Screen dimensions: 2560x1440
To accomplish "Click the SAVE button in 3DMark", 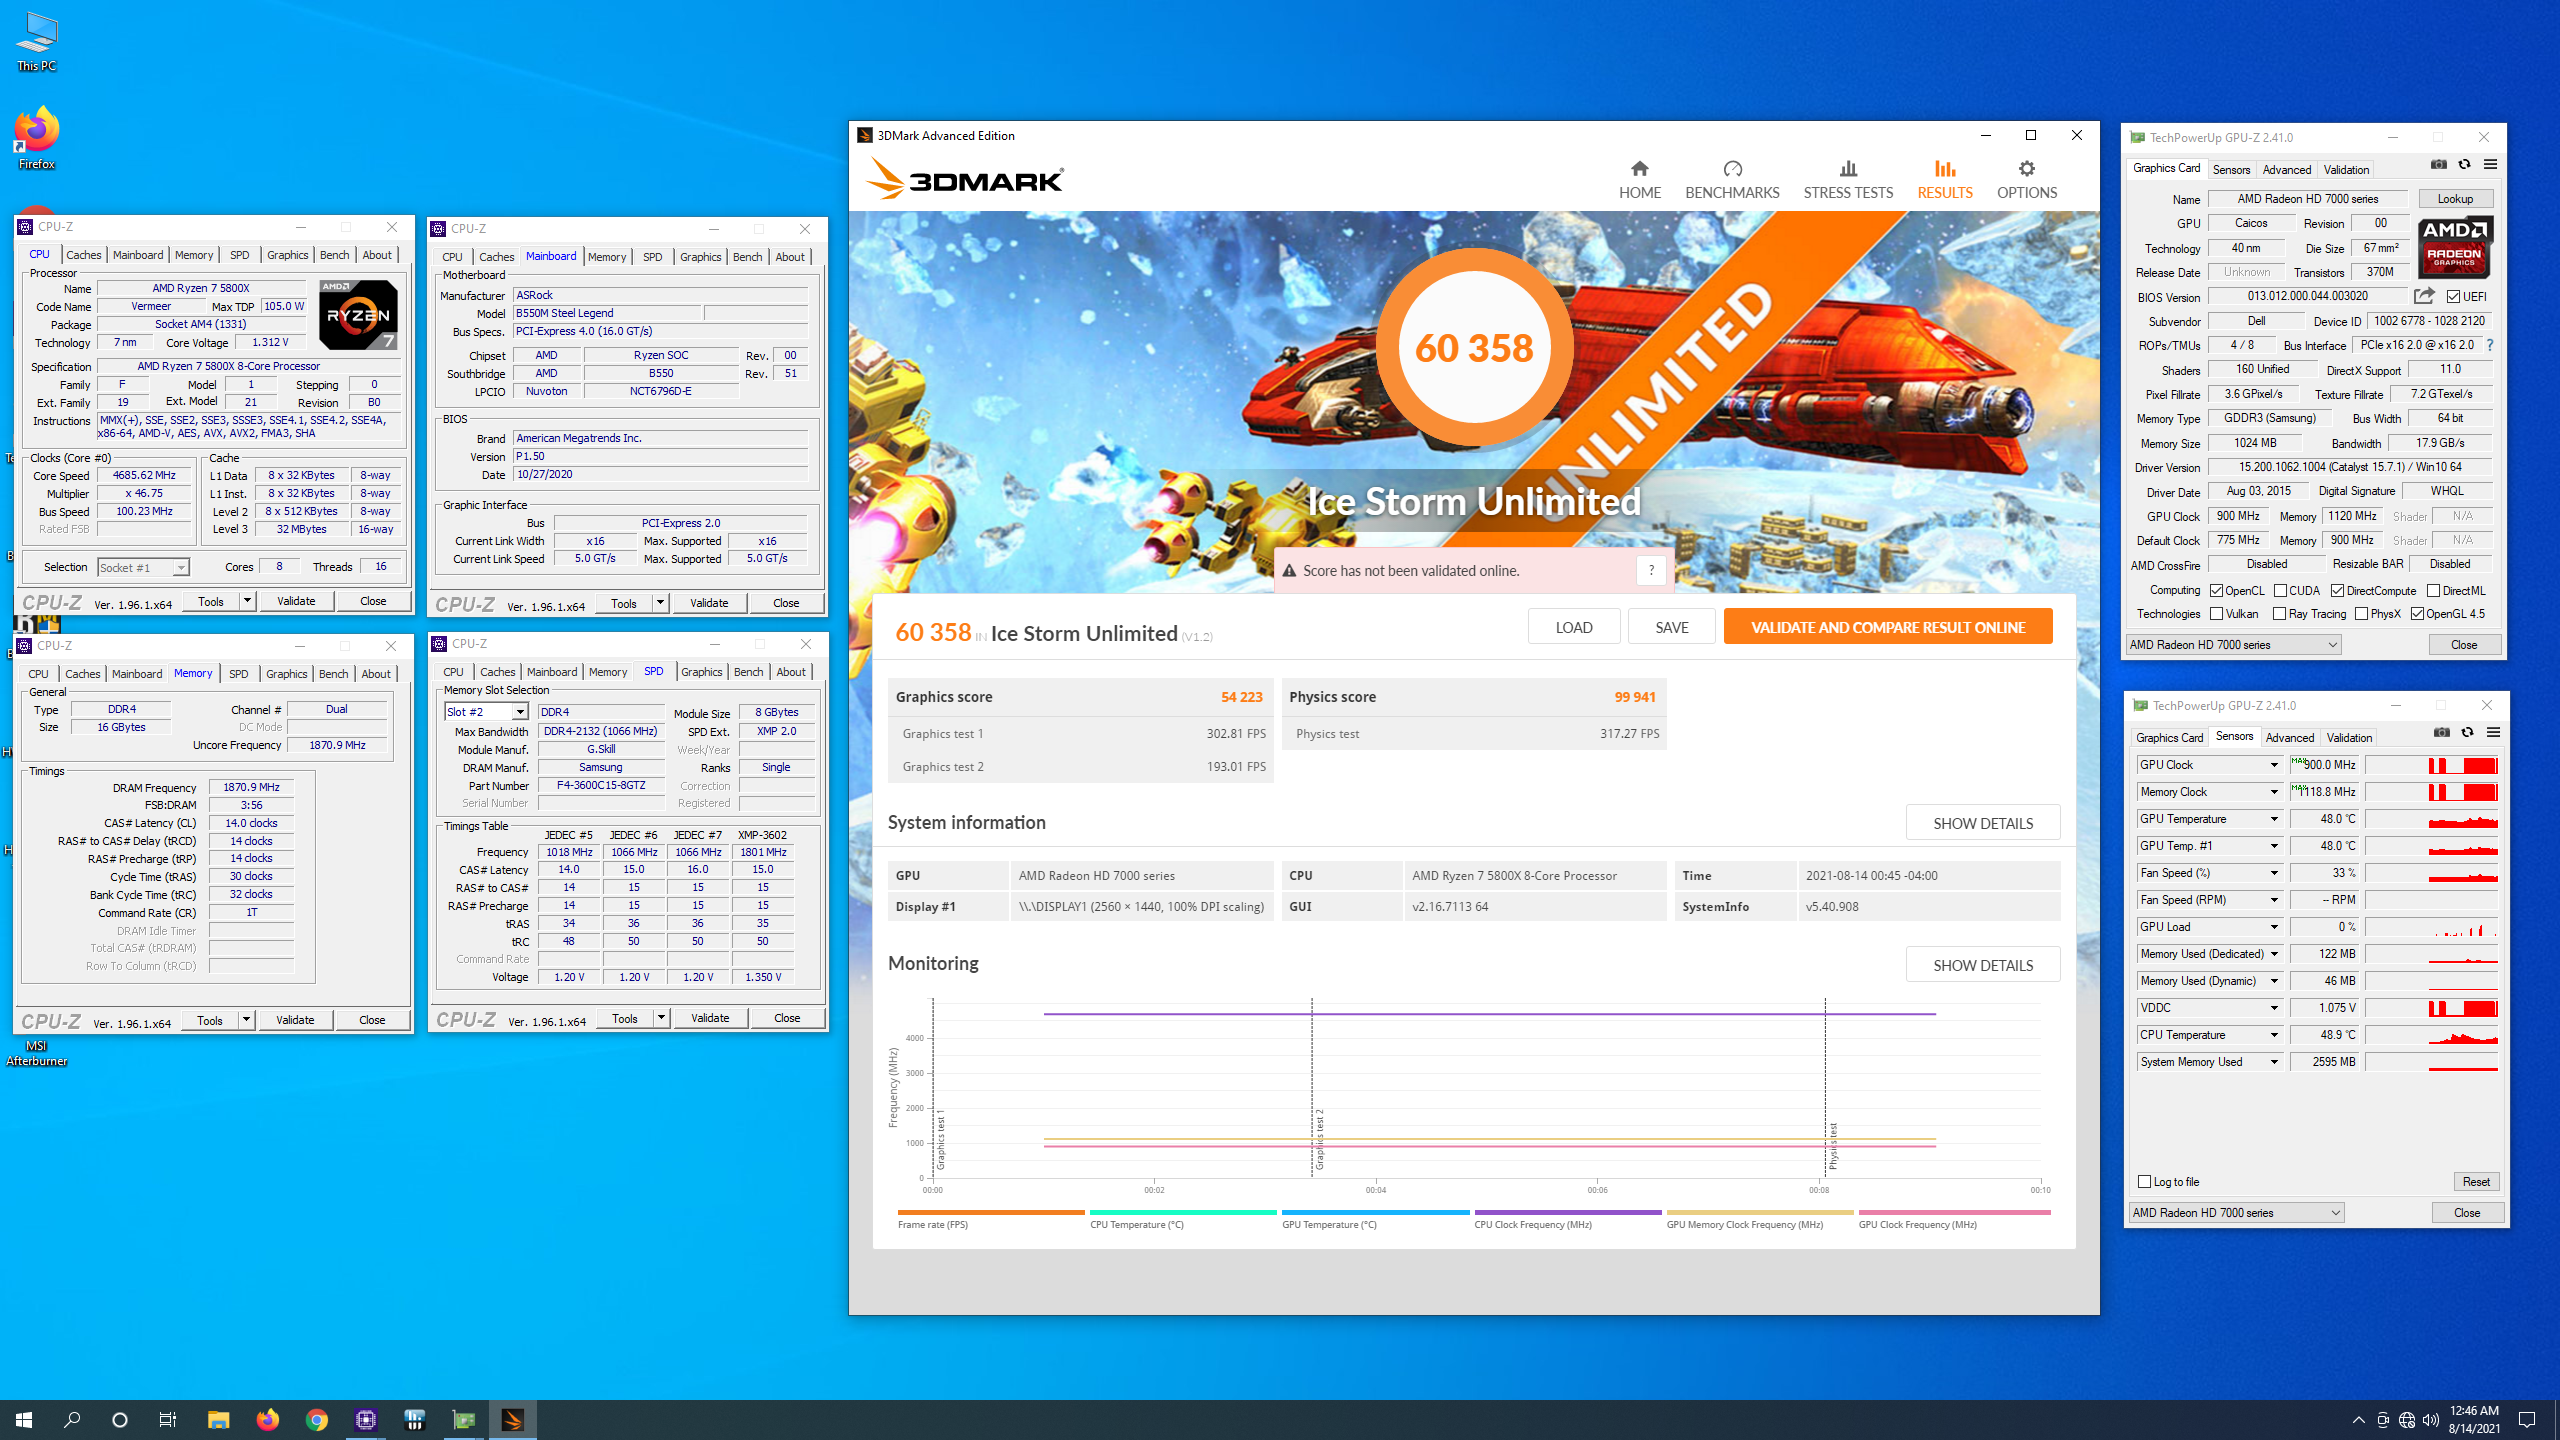I will 1671,627.
